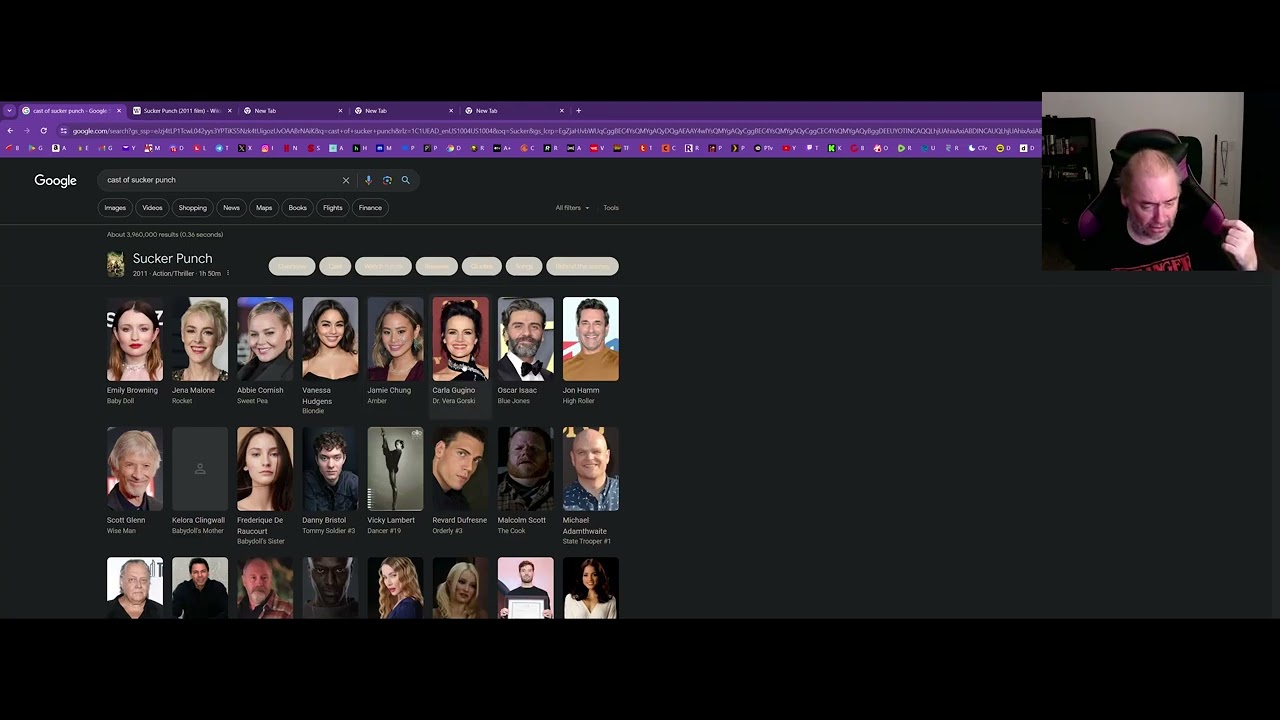Click the Songs chip
The width and height of the screenshot is (1280, 720).
coord(523,266)
